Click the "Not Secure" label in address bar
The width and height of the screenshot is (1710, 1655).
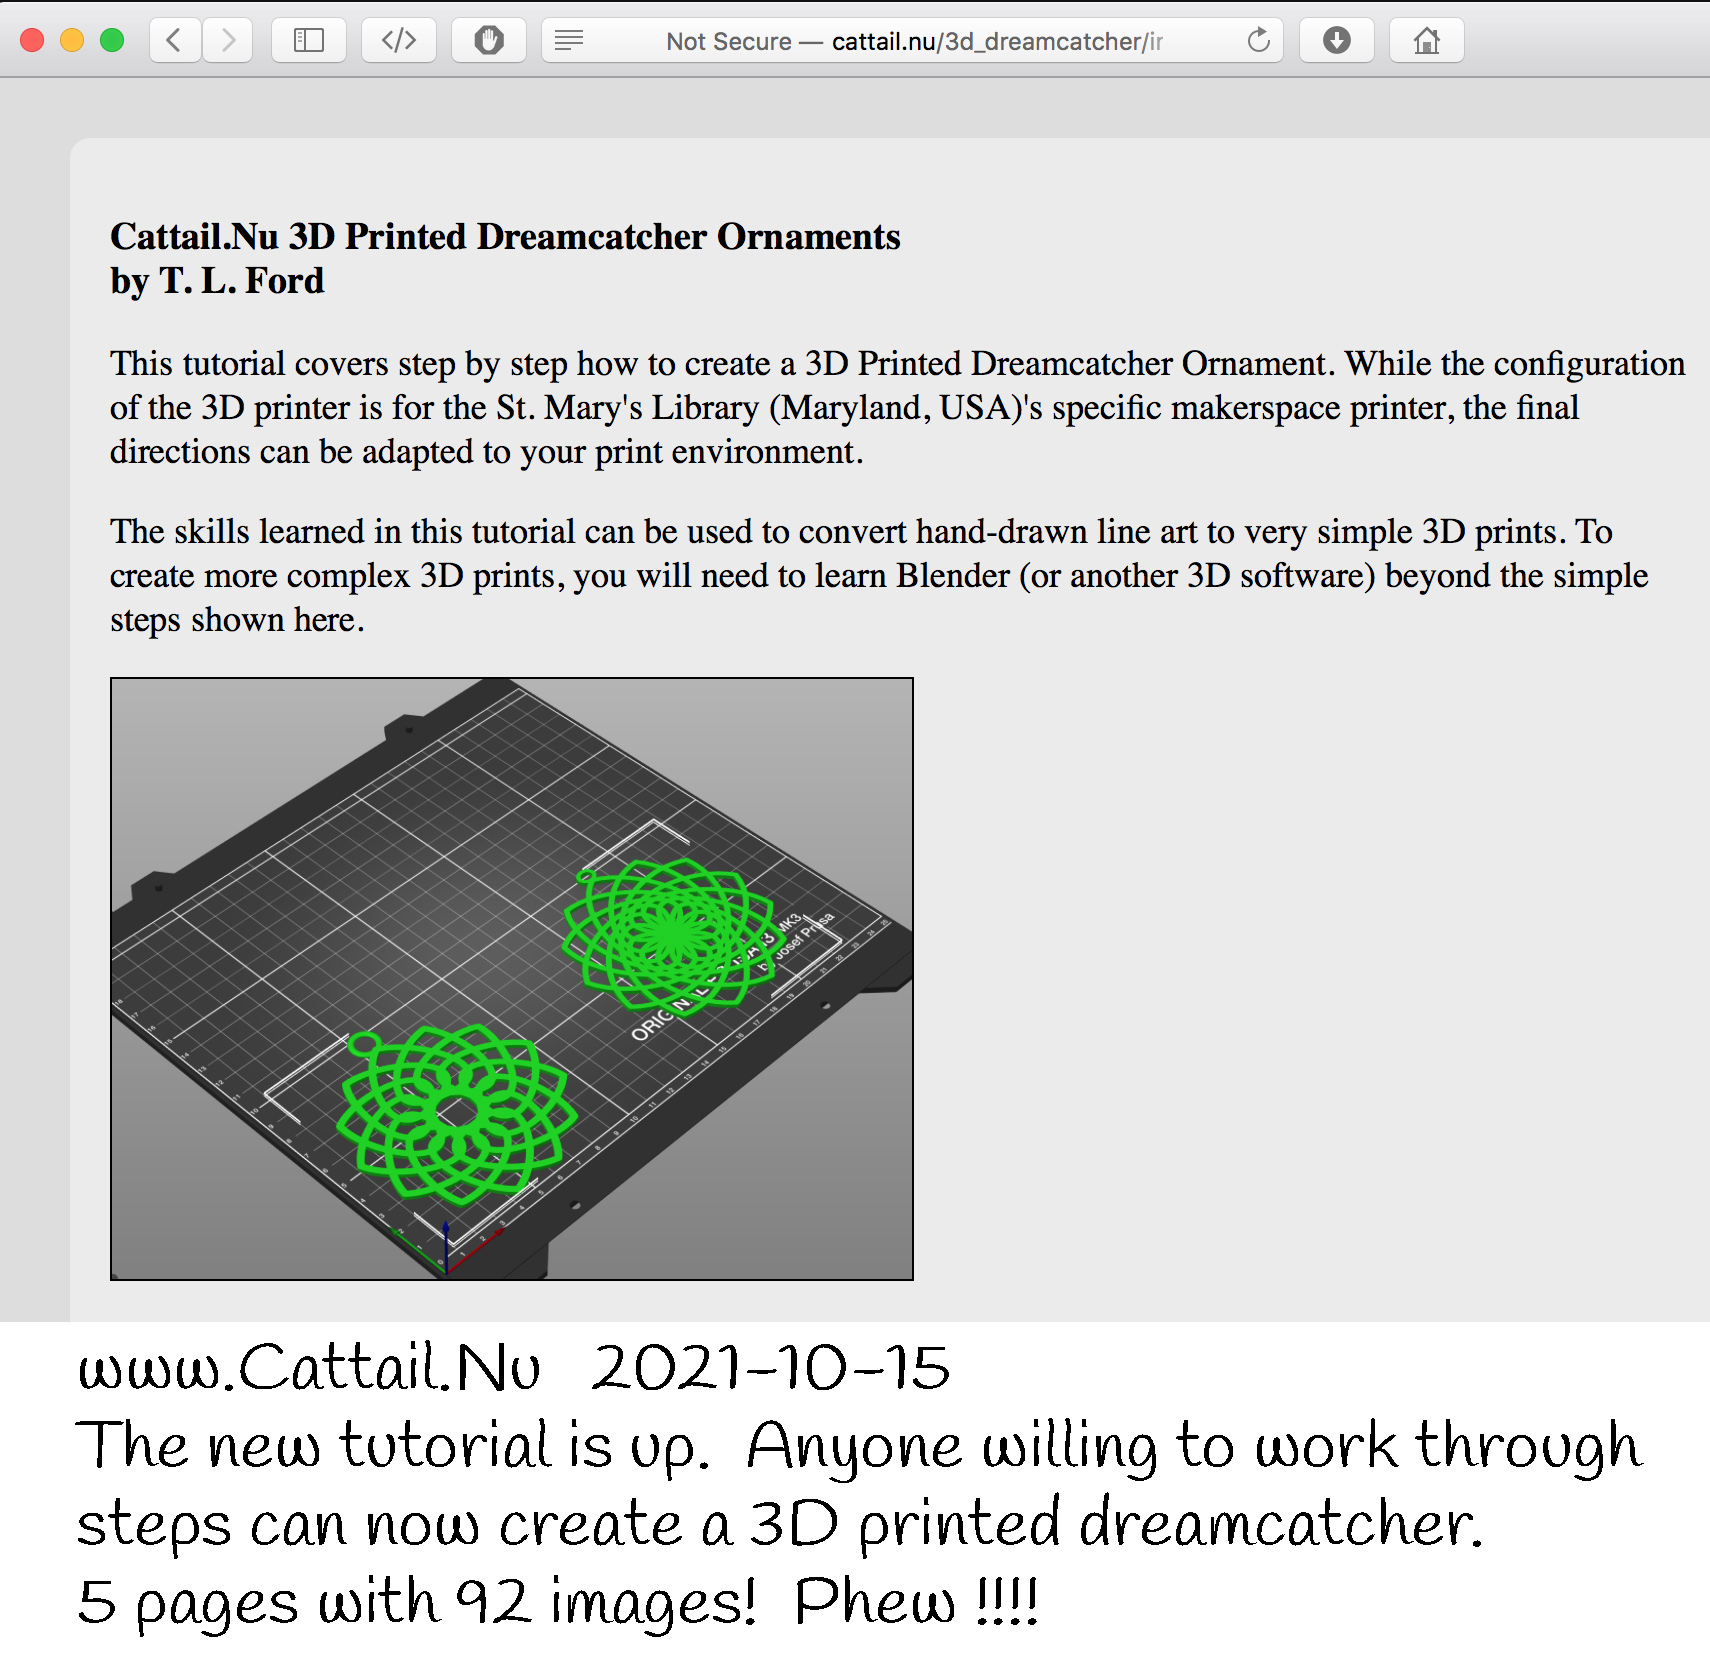(729, 41)
